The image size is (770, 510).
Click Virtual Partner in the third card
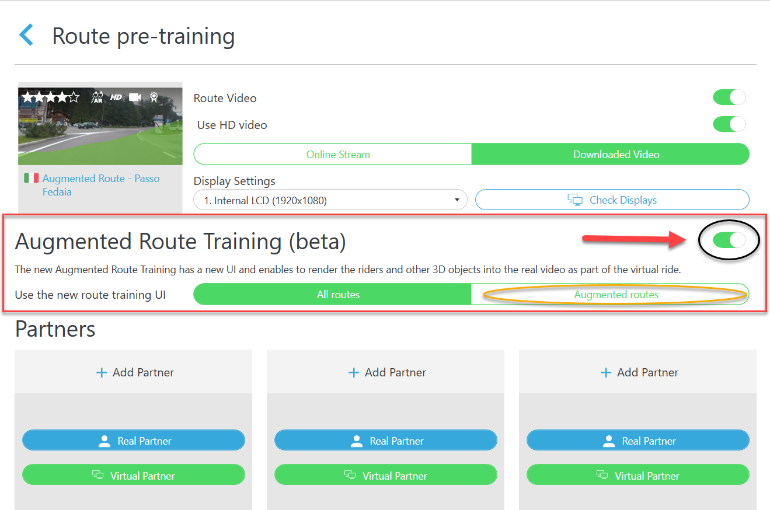pos(637,475)
